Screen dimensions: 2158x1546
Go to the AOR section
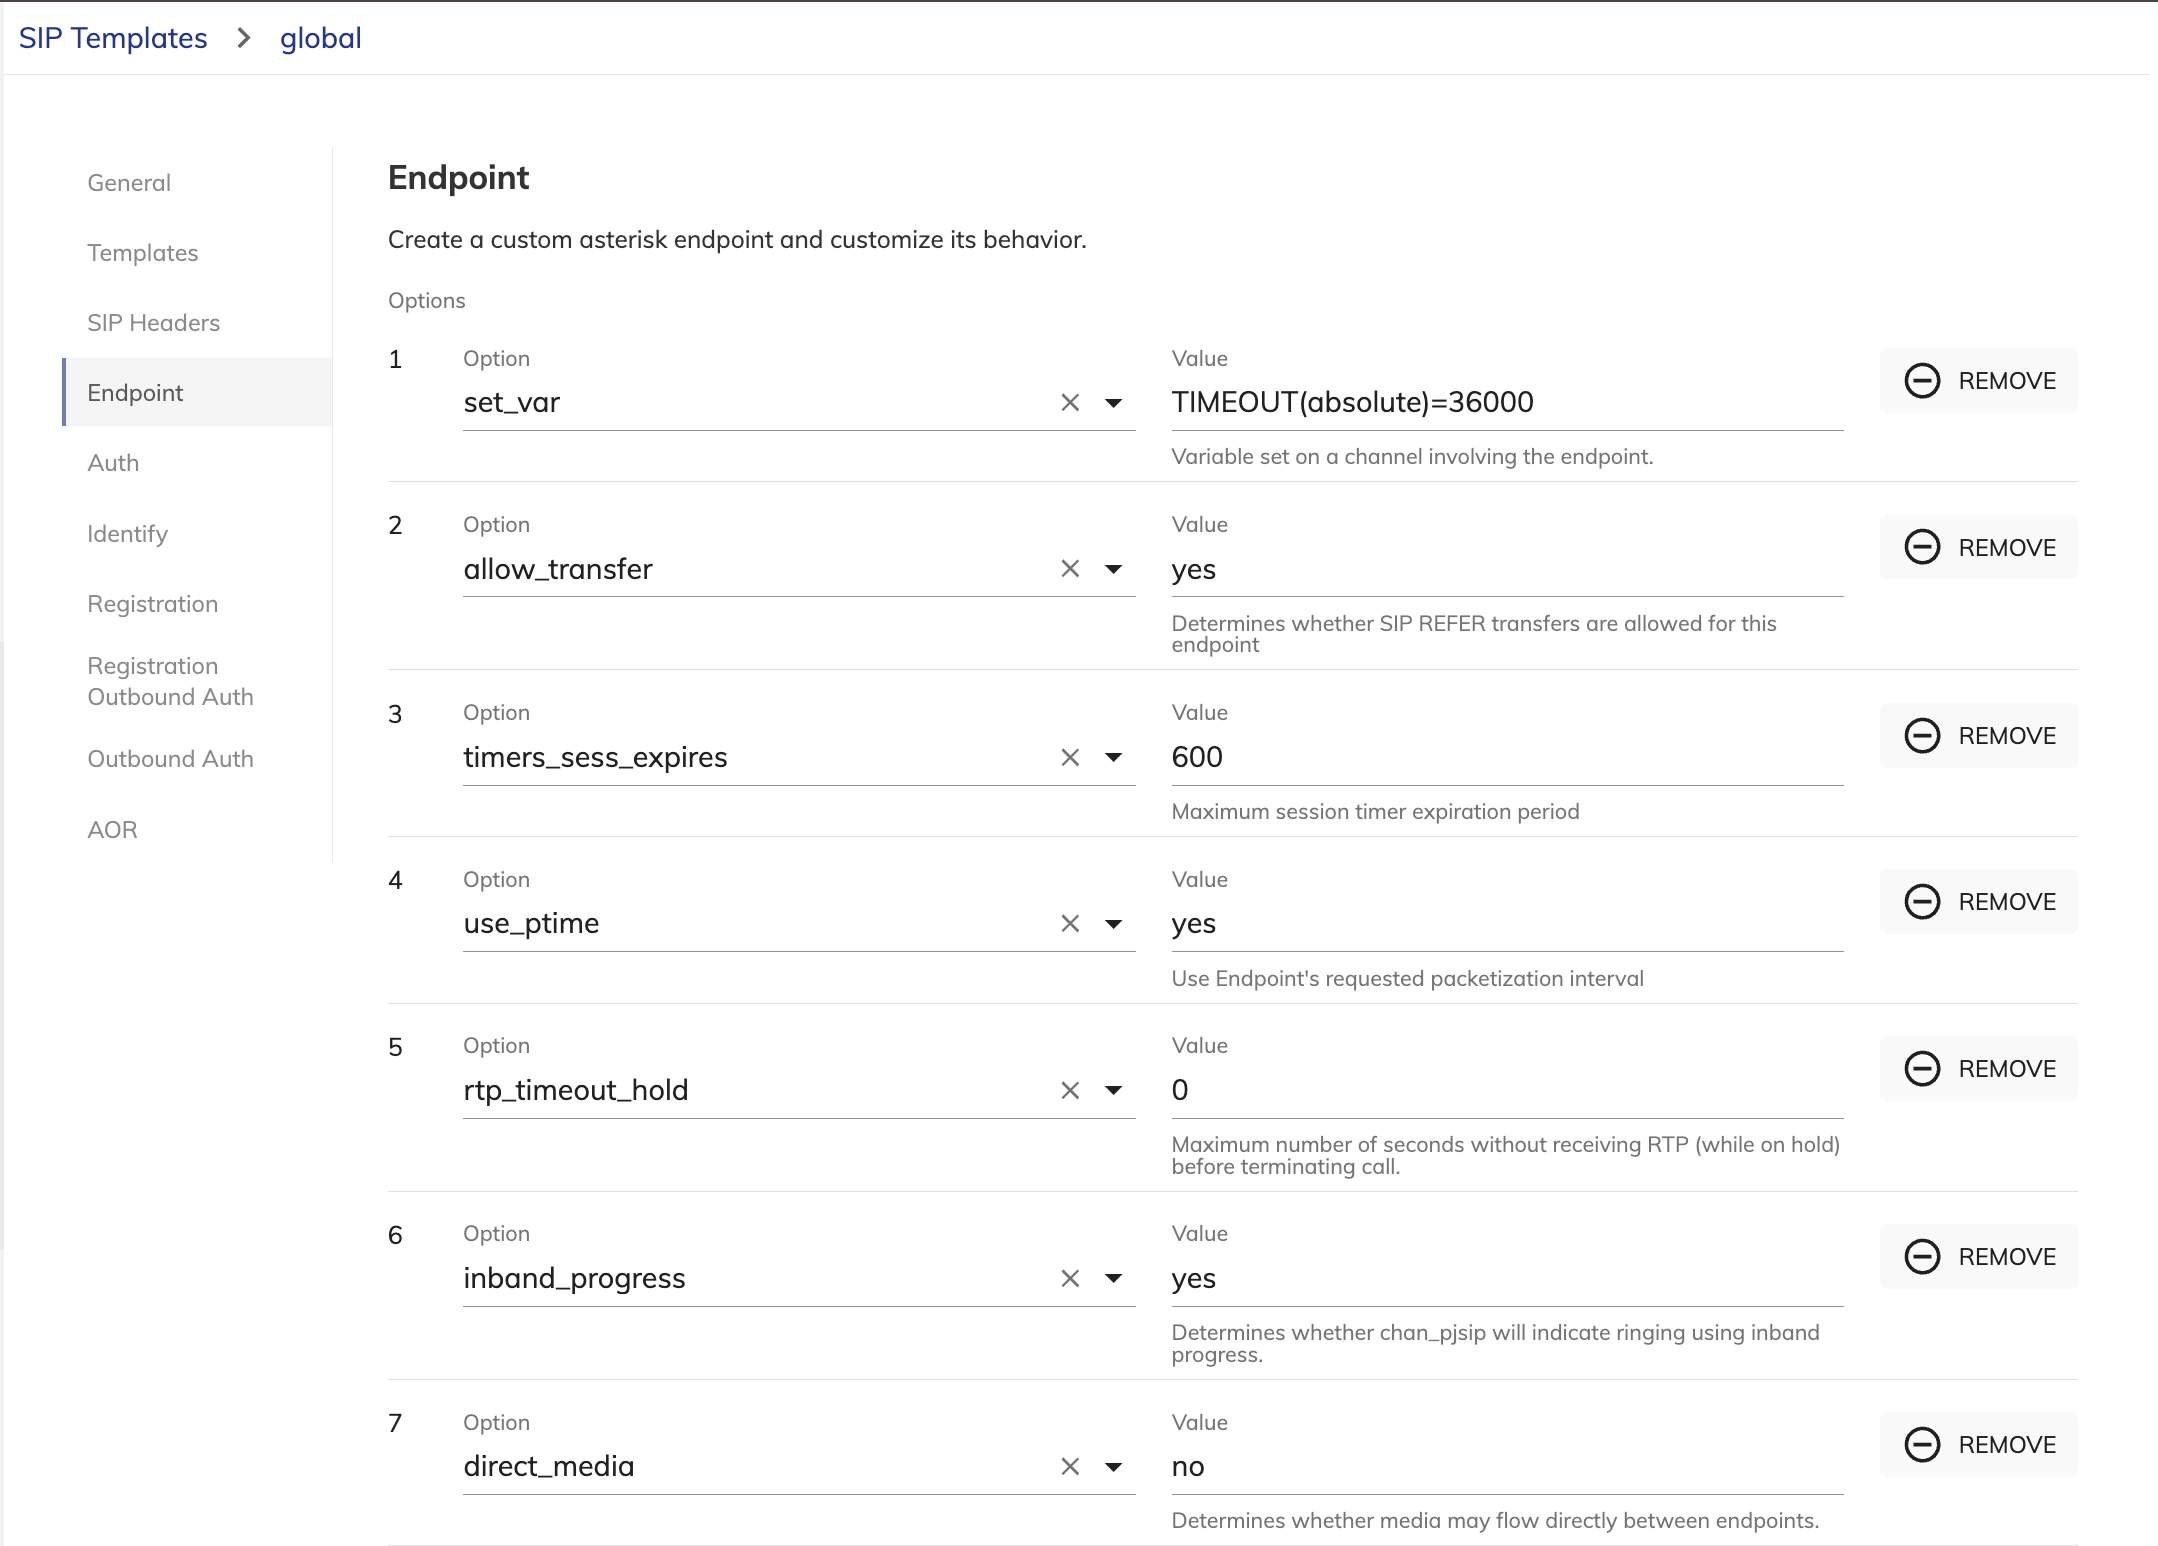(x=112, y=830)
